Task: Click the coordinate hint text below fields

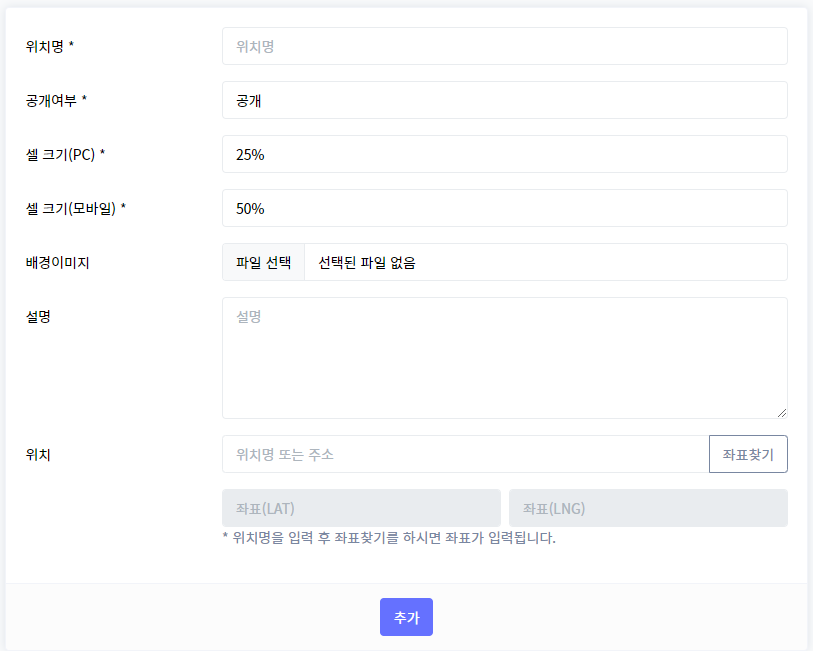Action: coord(389,537)
